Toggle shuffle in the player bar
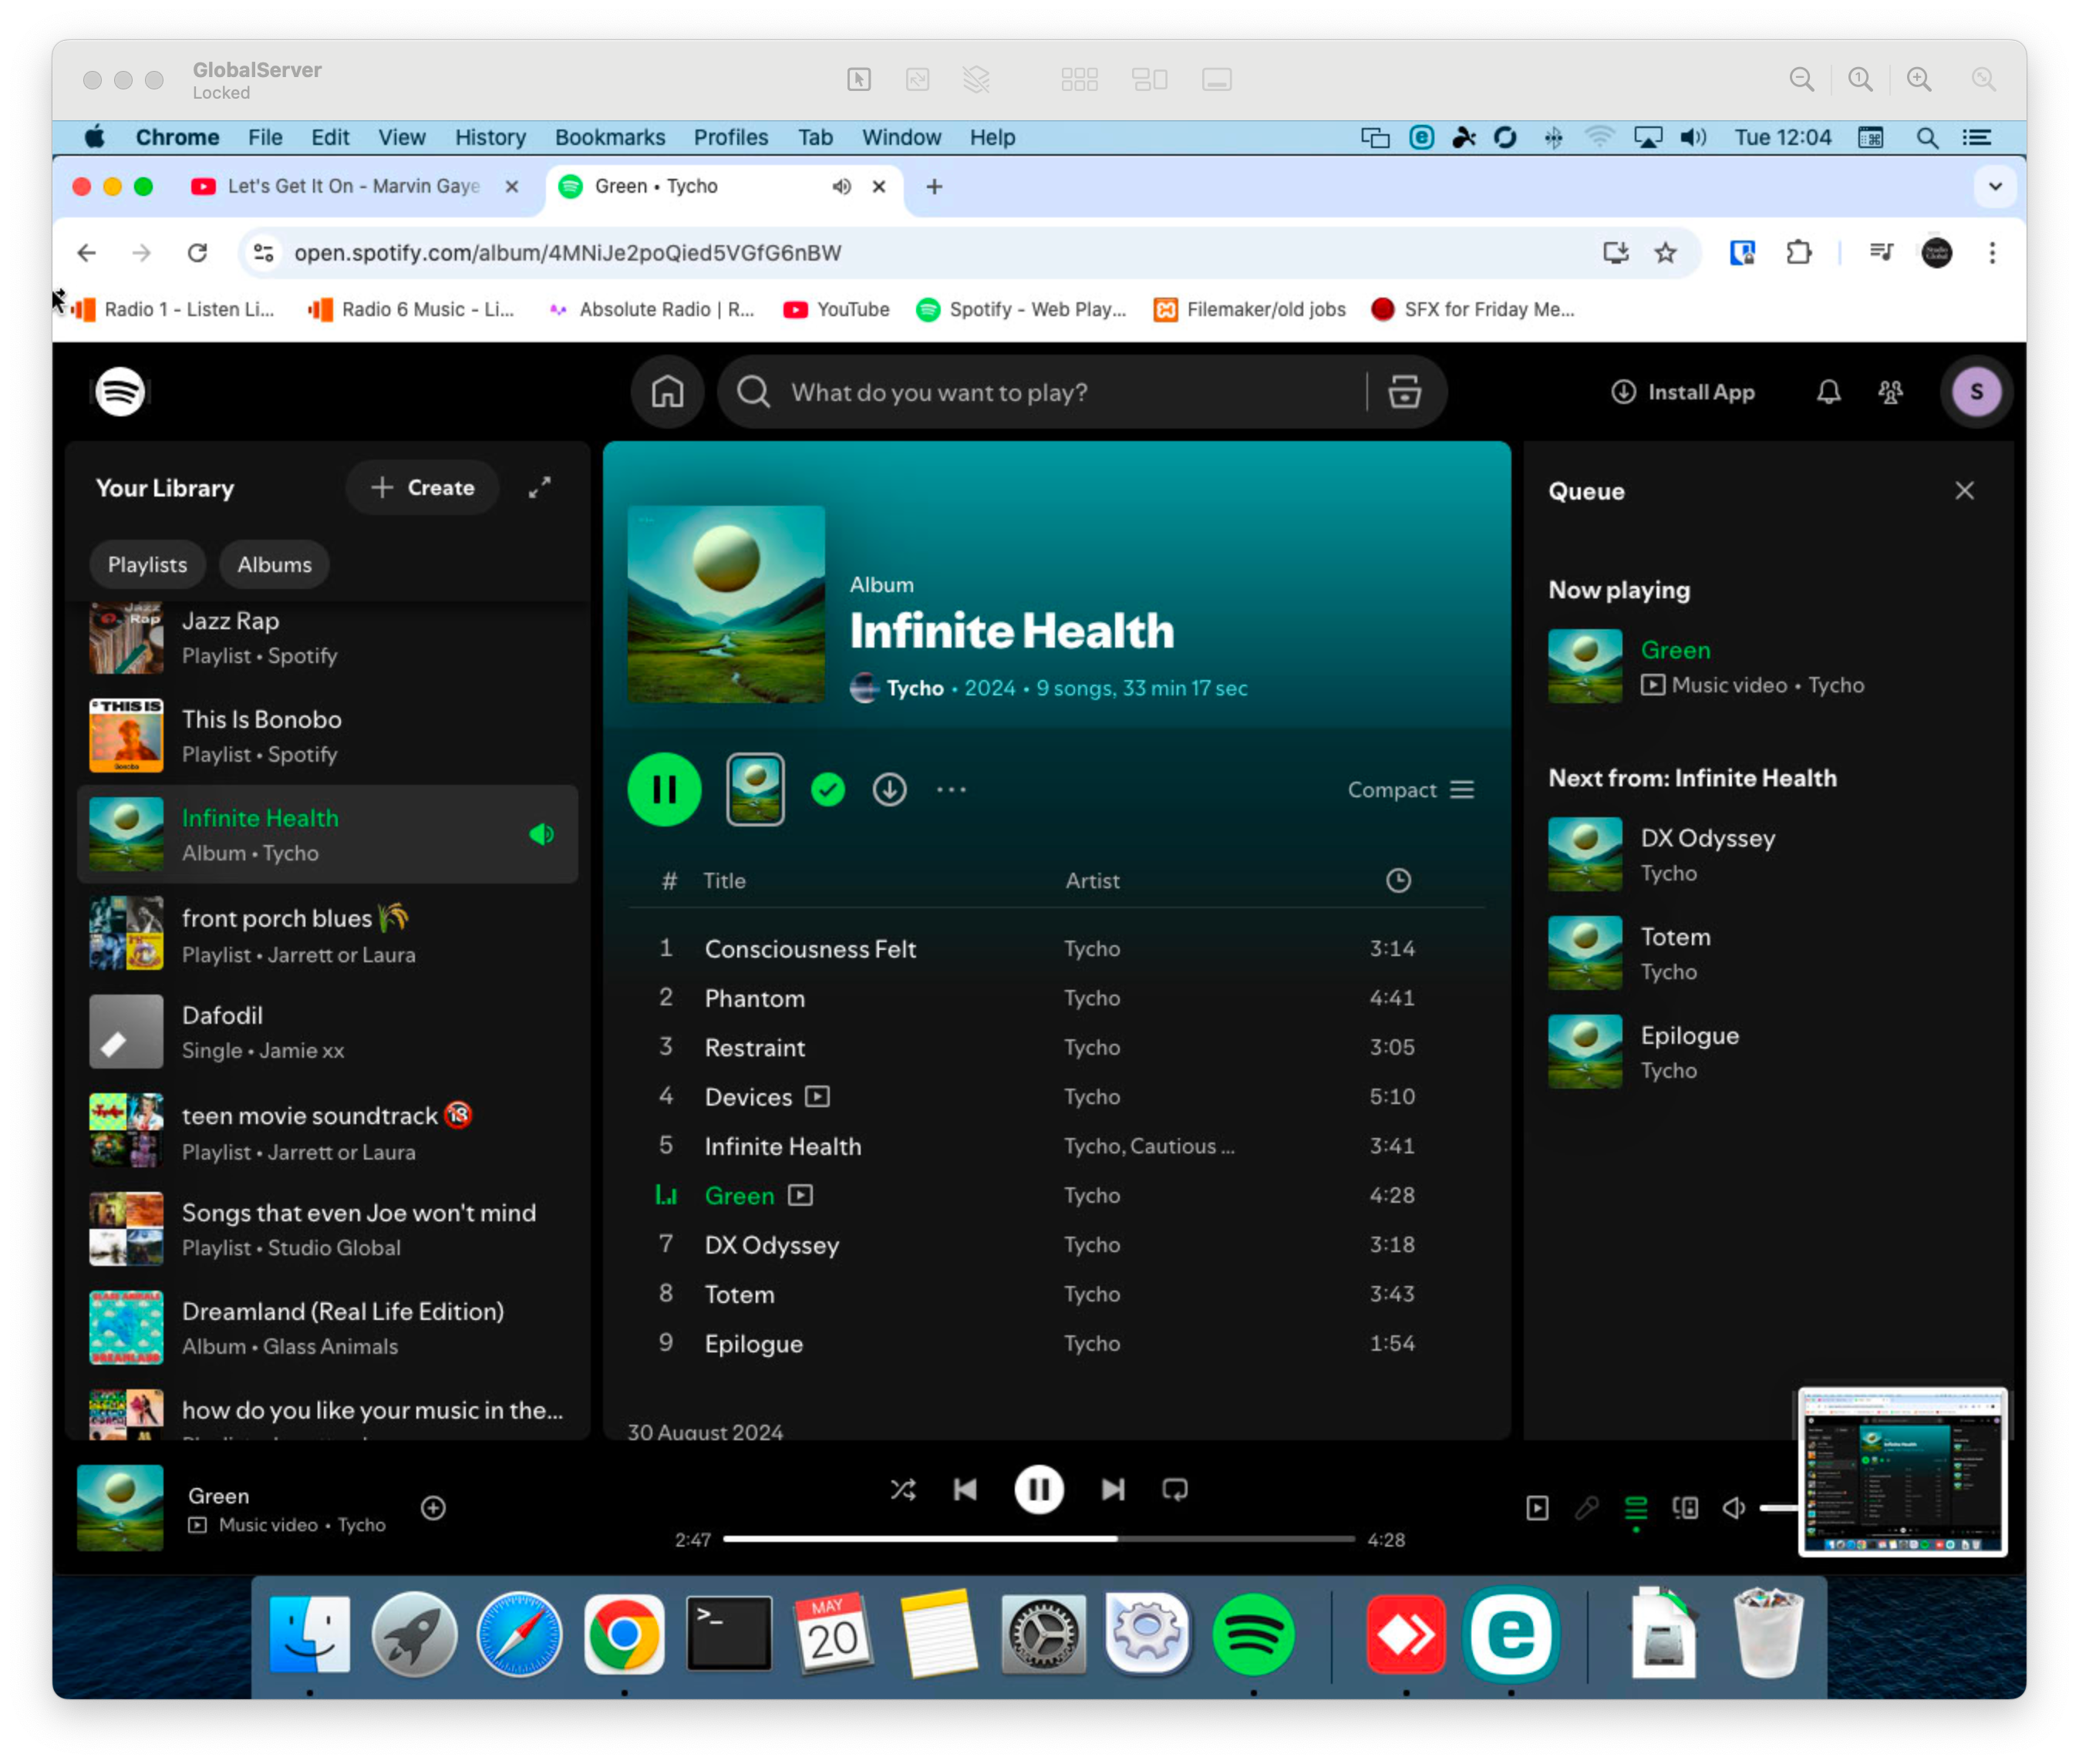This screenshot has height=1764, width=2079. click(x=902, y=1490)
